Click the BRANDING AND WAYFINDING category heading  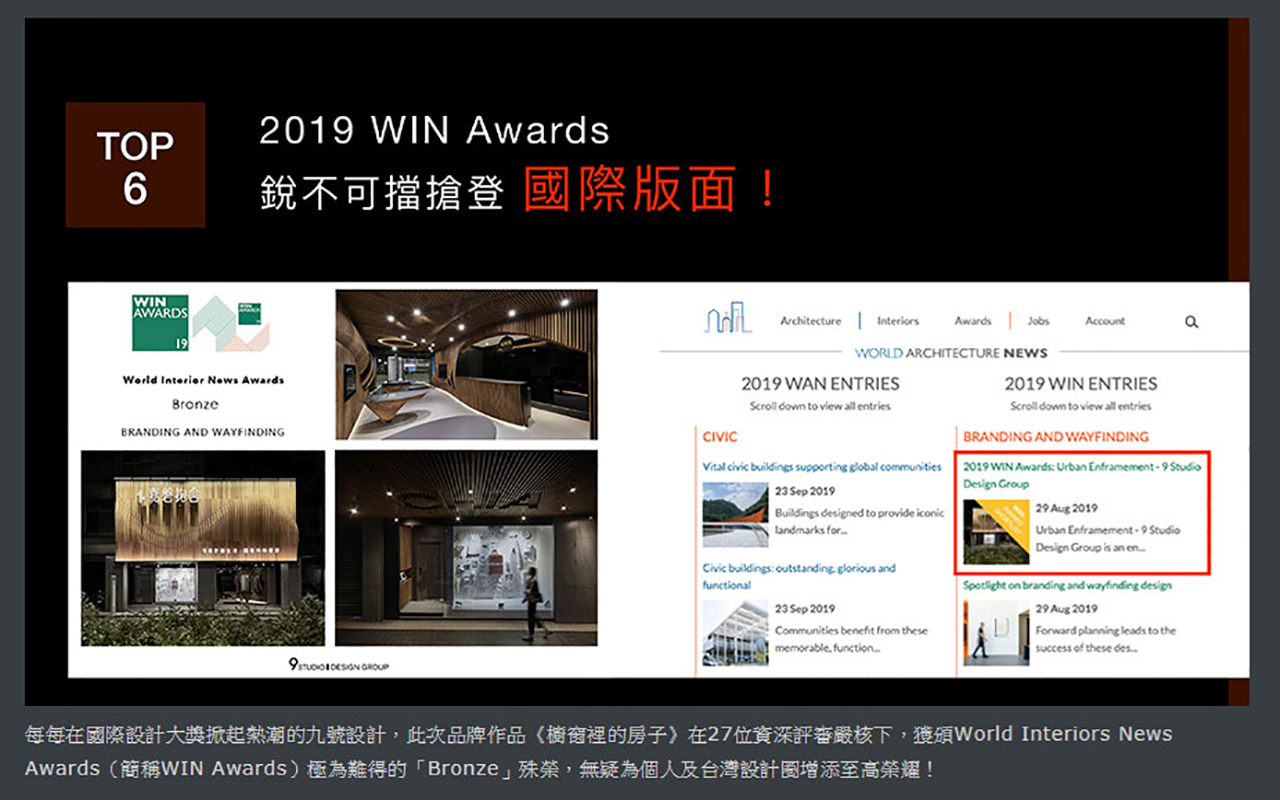[1056, 437]
